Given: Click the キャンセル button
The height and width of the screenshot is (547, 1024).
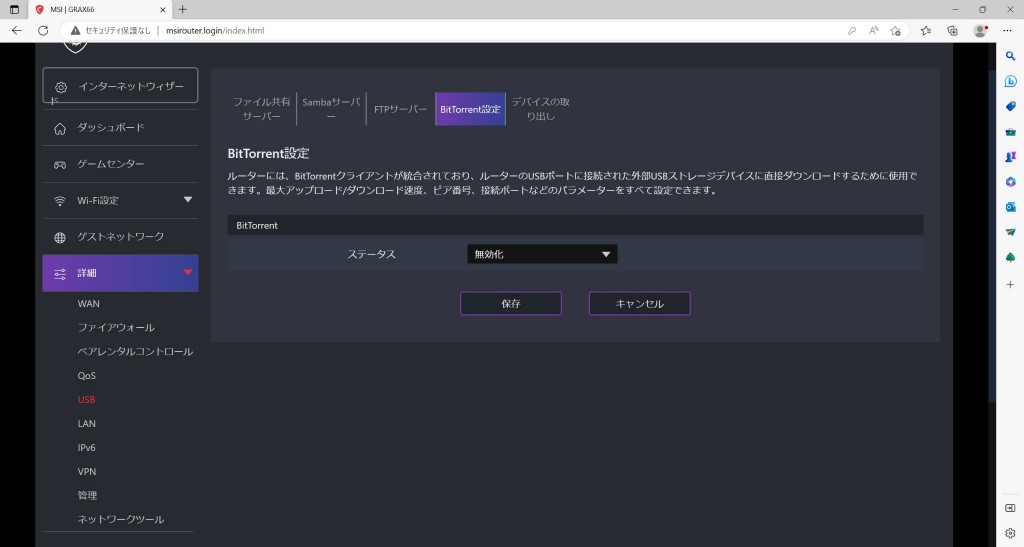Looking at the screenshot, I should (x=639, y=304).
